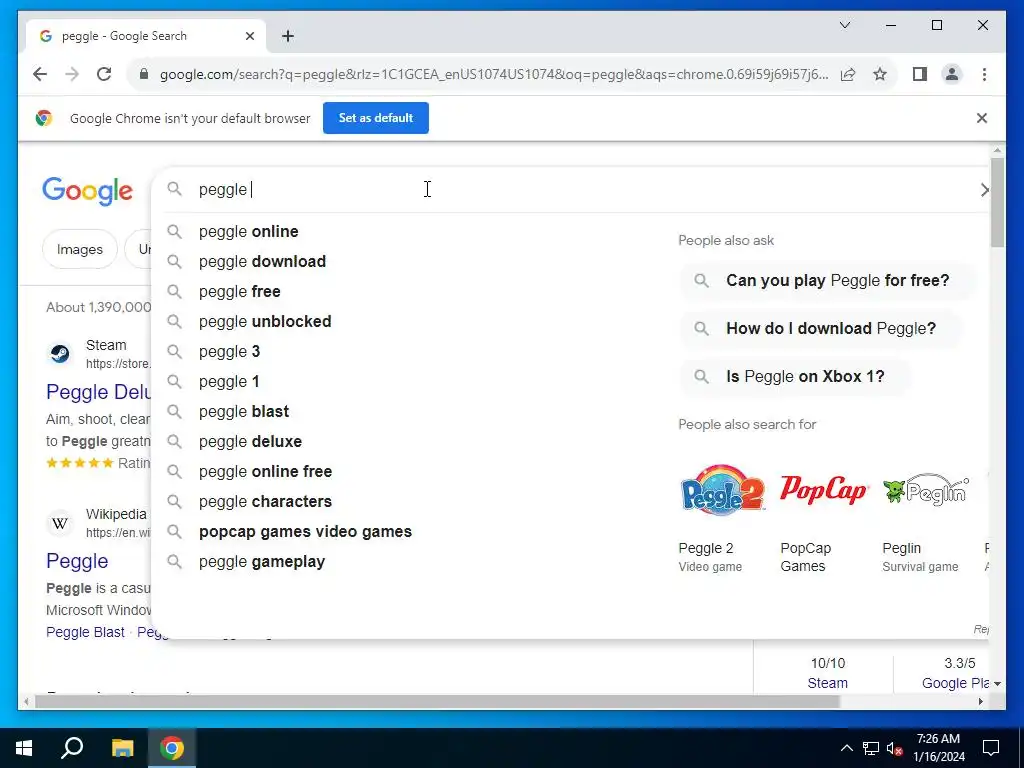Viewport: 1024px width, 768px height.
Task: View site information lock icon
Action: (x=144, y=74)
